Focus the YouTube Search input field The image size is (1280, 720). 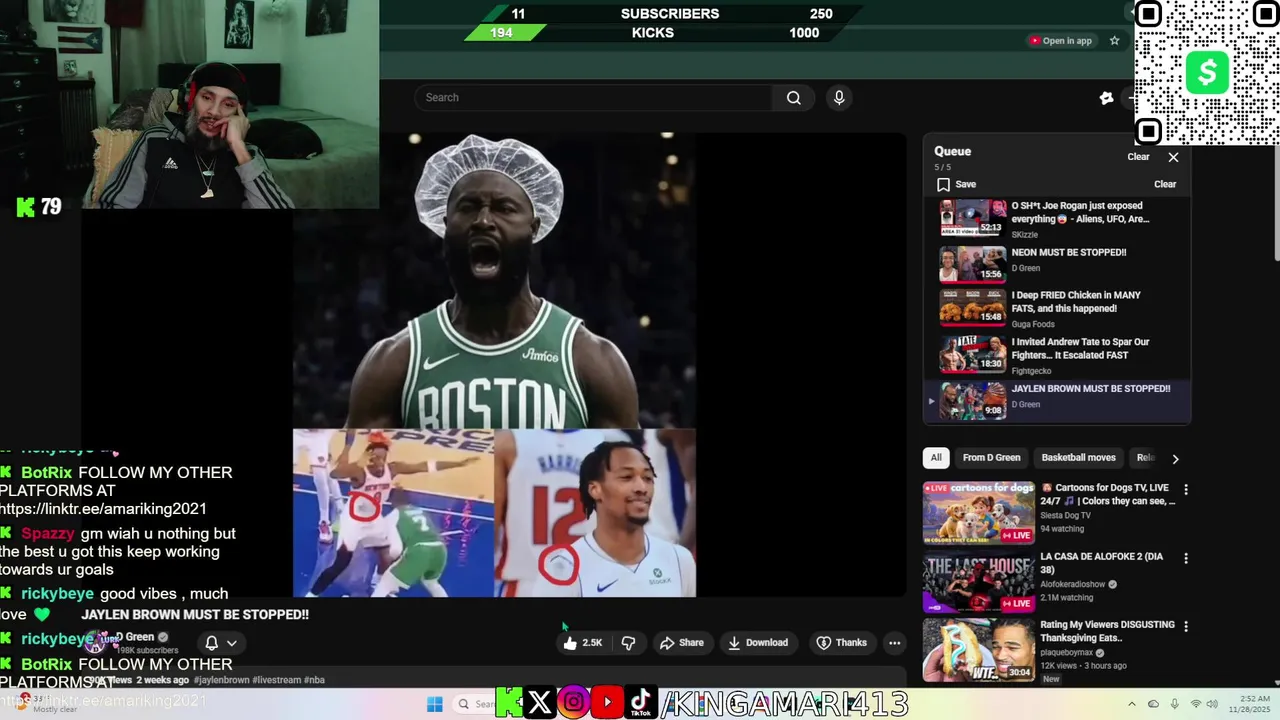tap(595, 97)
